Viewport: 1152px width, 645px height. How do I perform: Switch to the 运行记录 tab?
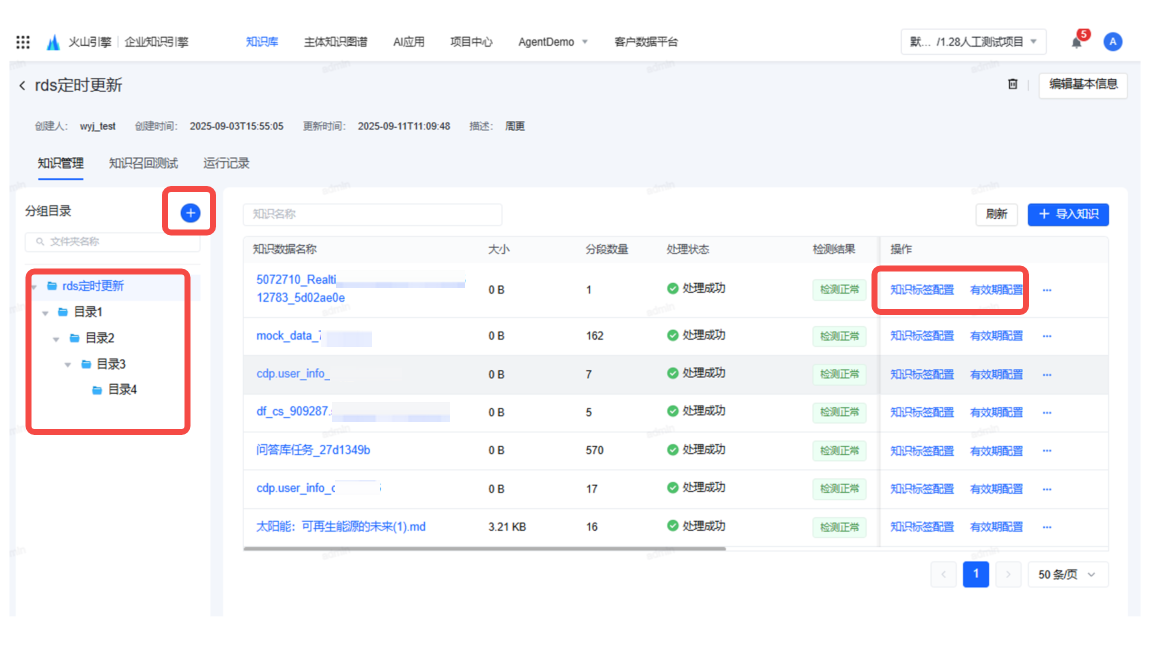[x=226, y=163]
